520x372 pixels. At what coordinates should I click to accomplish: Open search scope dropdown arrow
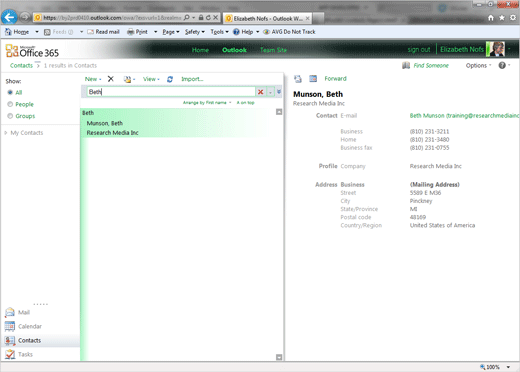[270, 92]
